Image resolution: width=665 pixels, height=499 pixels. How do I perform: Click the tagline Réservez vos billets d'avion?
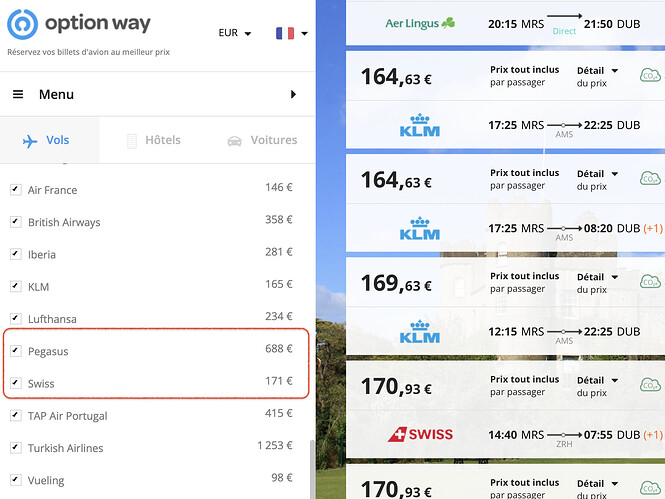coord(88,52)
